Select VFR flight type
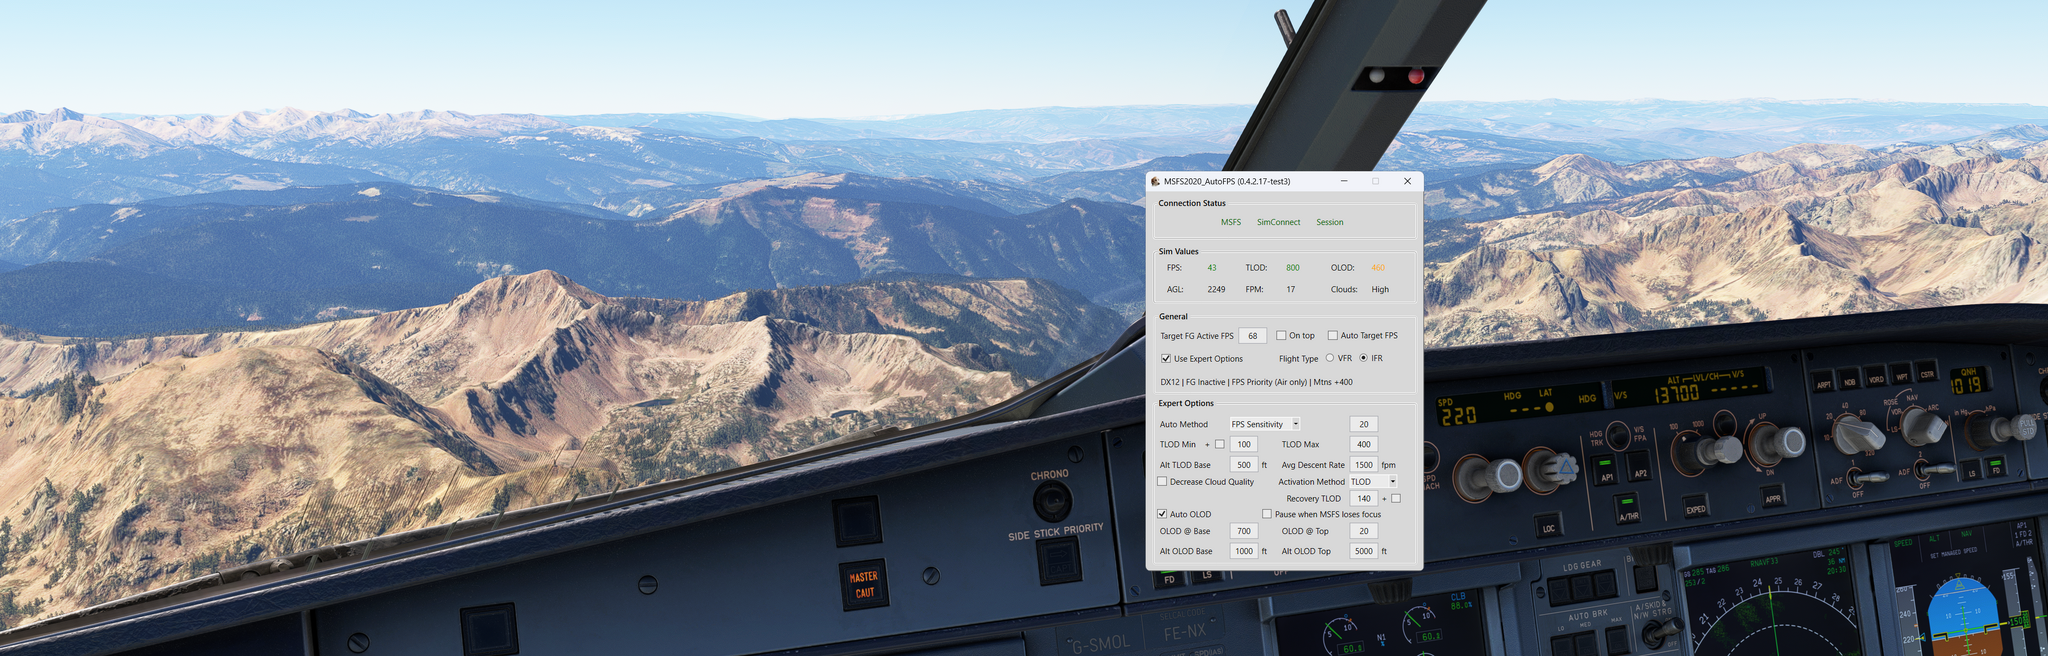 pos(1330,358)
